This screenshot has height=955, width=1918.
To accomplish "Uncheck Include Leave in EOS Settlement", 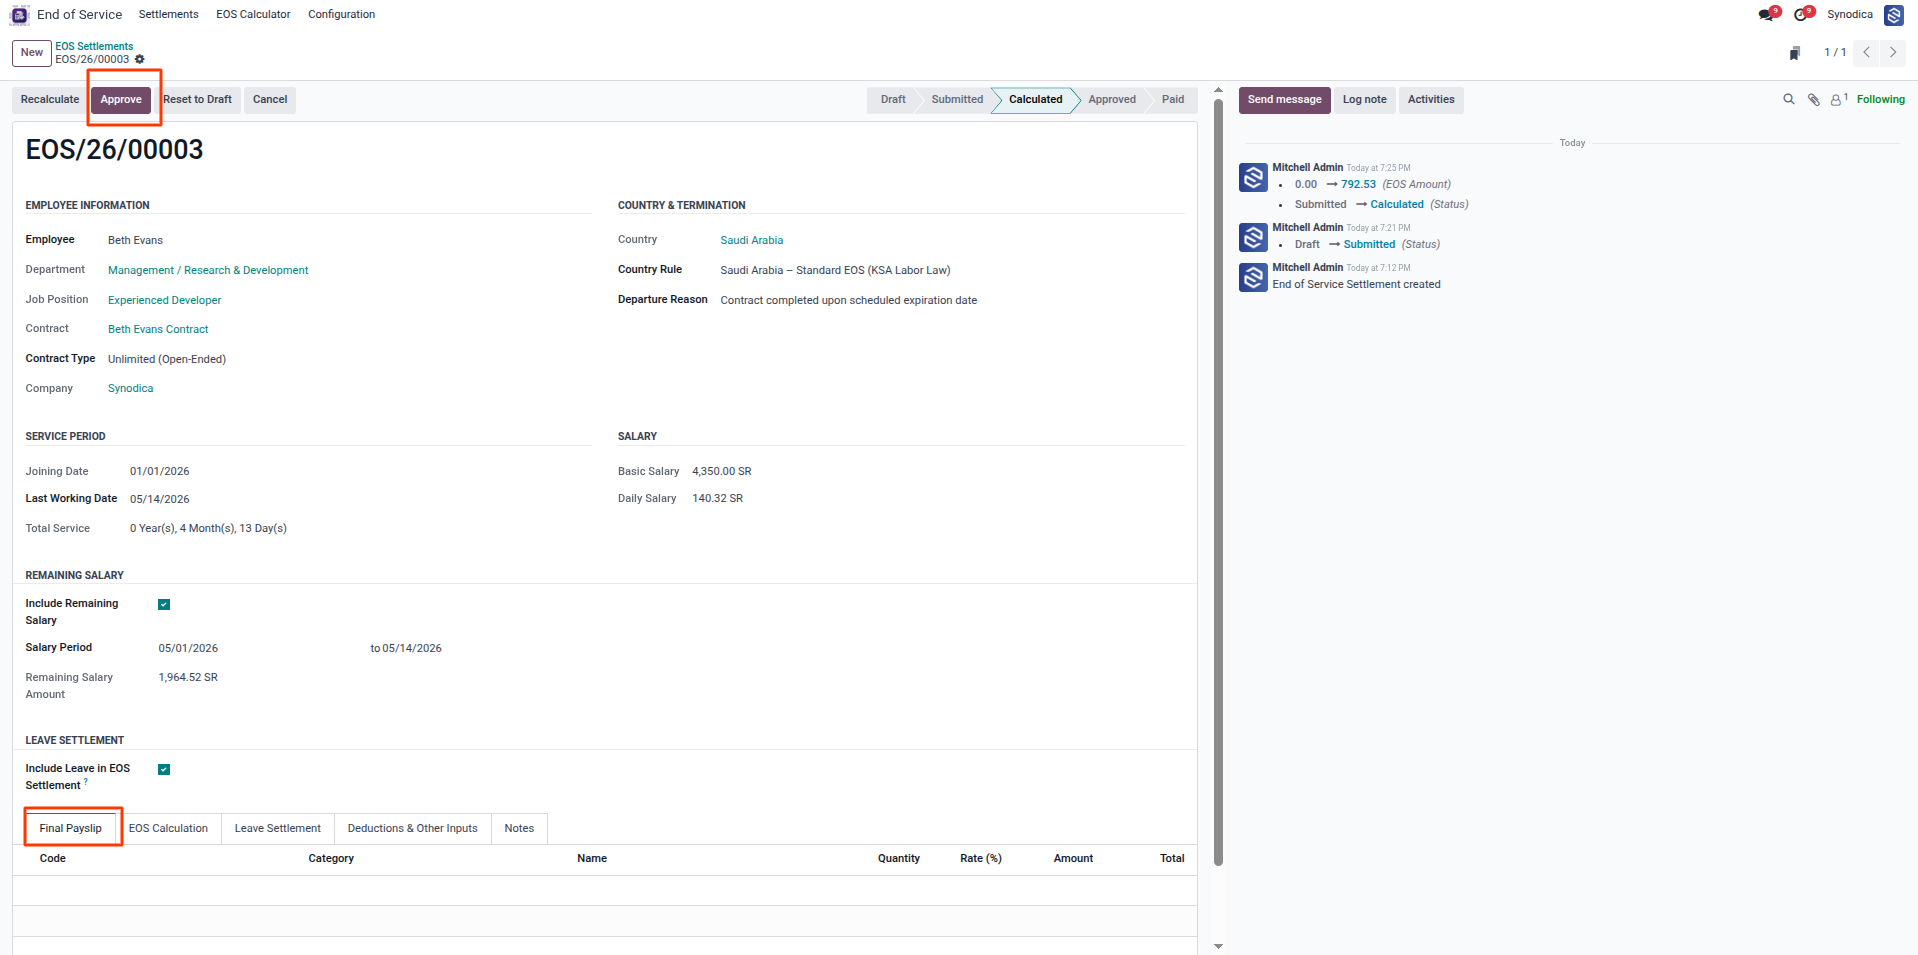I will 164,769.
